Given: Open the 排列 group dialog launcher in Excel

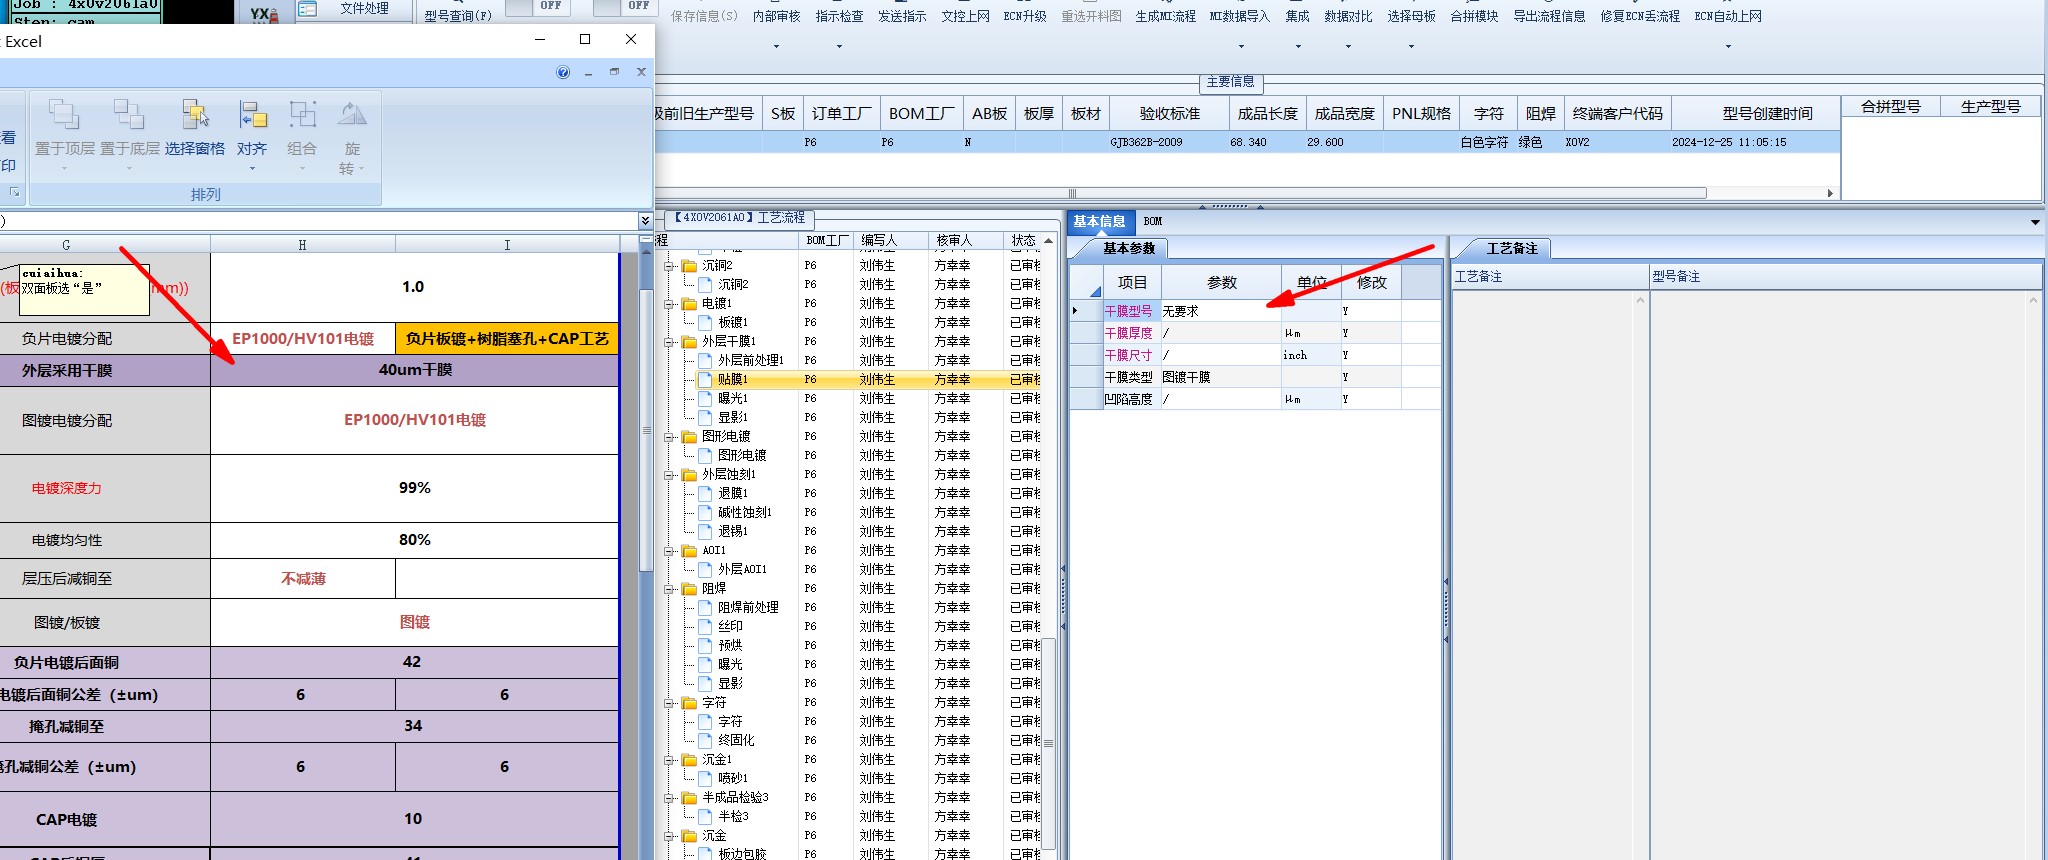Looking at the screenshot, I should click(14, 192).
